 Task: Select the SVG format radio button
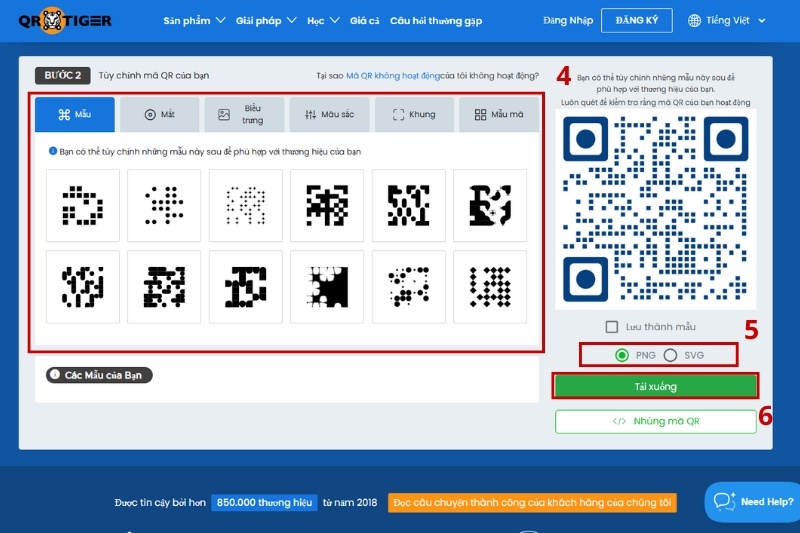tap(670, 355)
